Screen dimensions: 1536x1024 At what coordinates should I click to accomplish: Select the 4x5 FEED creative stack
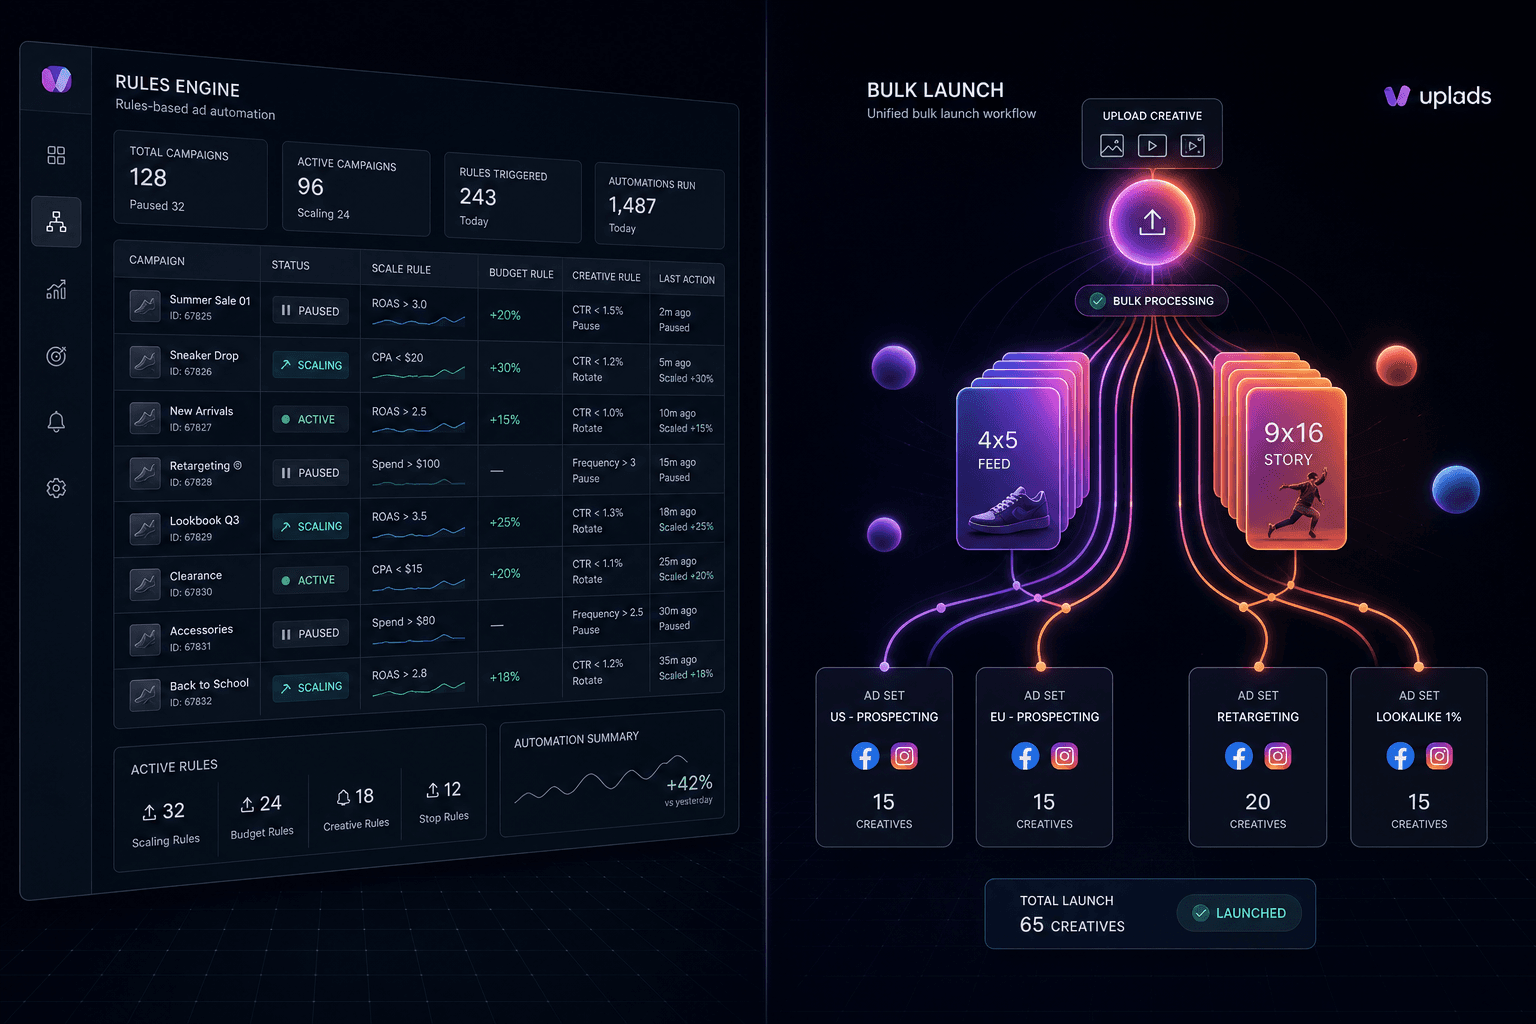(x=1020, y=452)
